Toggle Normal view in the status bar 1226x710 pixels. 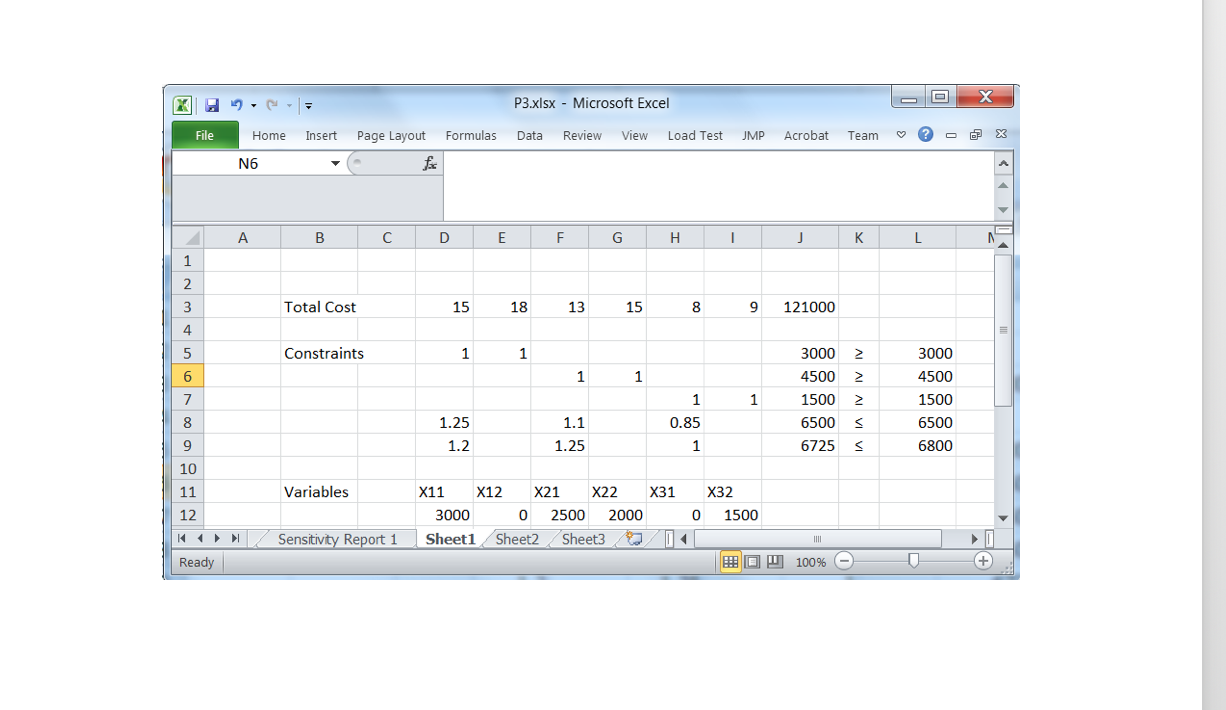731,561
